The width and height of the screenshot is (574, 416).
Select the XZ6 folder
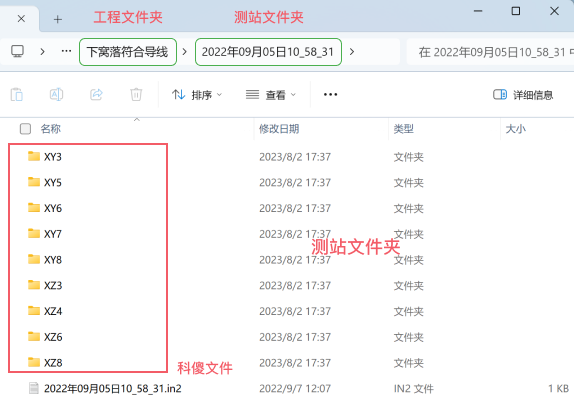(53, 337)
